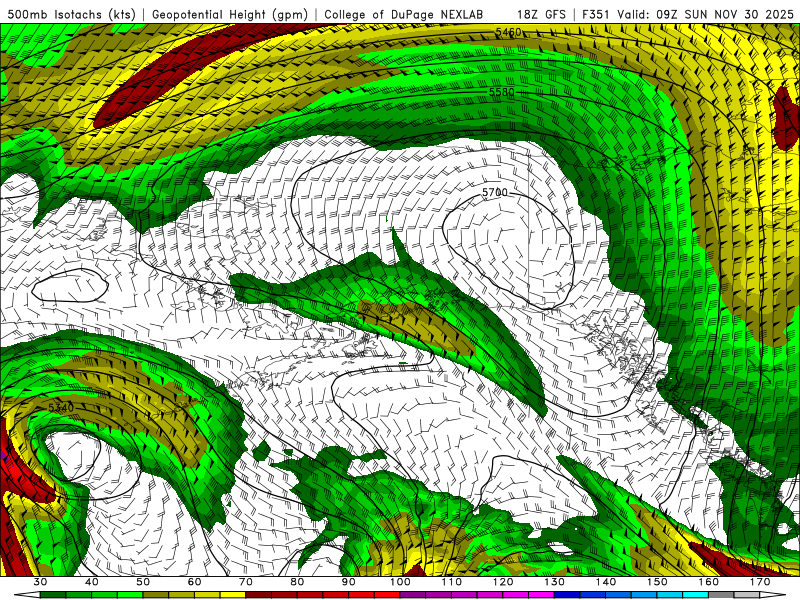Pick the bright yellow color bar swatch

coord(233,595)
